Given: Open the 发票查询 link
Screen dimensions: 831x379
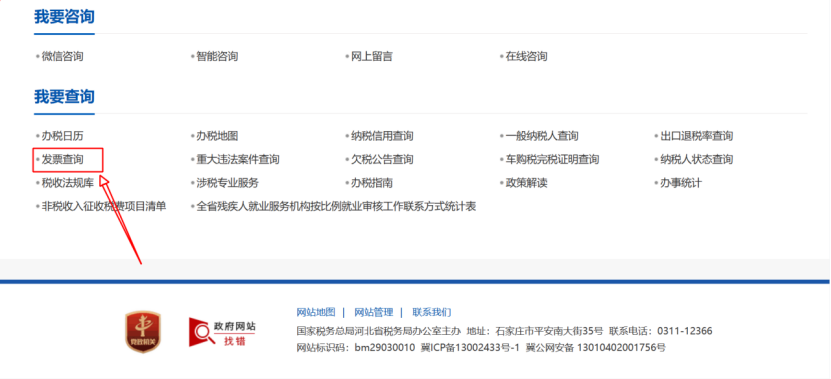Looking at the screenshot, I should click(63, 159).
